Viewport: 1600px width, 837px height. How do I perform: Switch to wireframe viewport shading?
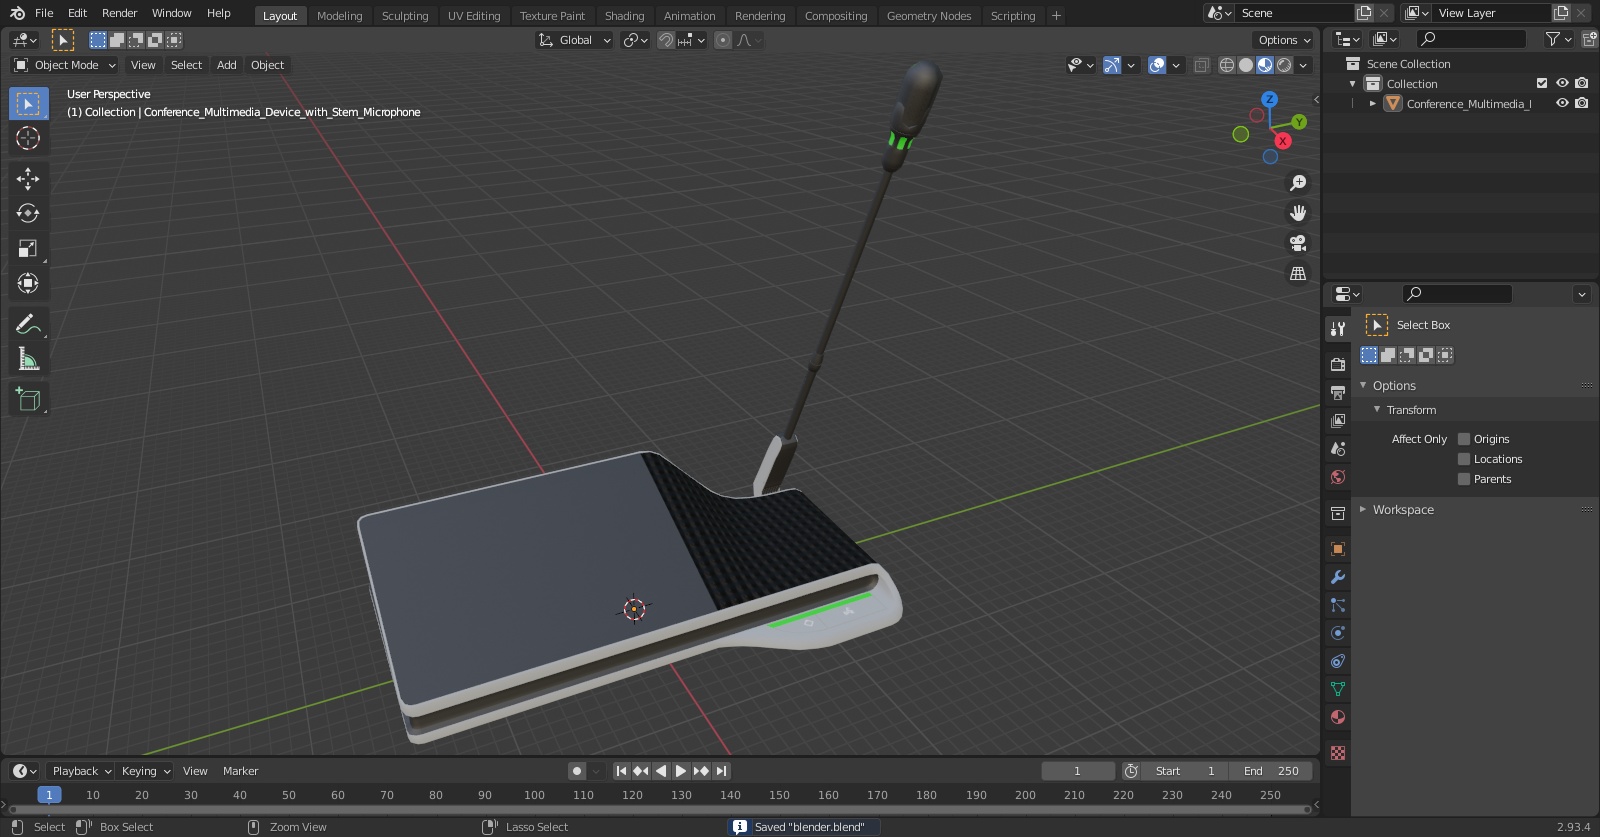(x=1227, y=65)
